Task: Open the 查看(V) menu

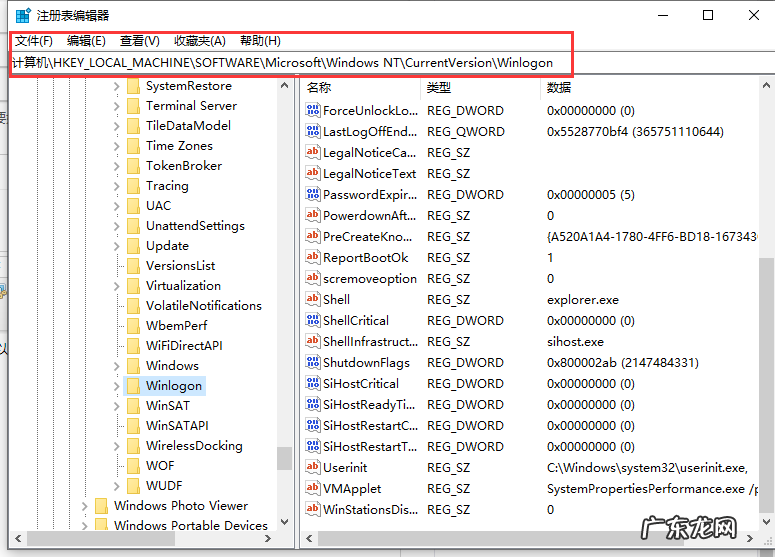Action: 139,41
